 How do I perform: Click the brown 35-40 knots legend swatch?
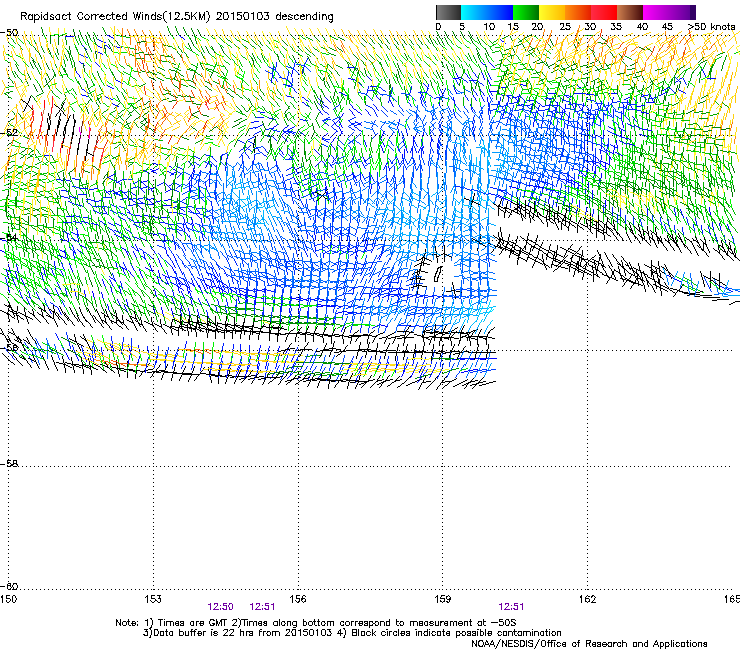coord(630,12)
